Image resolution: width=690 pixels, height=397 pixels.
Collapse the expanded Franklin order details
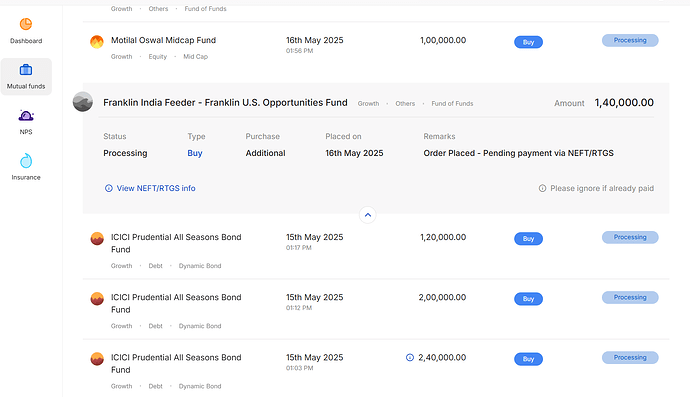pyautogui.click(x=368, y=215)
